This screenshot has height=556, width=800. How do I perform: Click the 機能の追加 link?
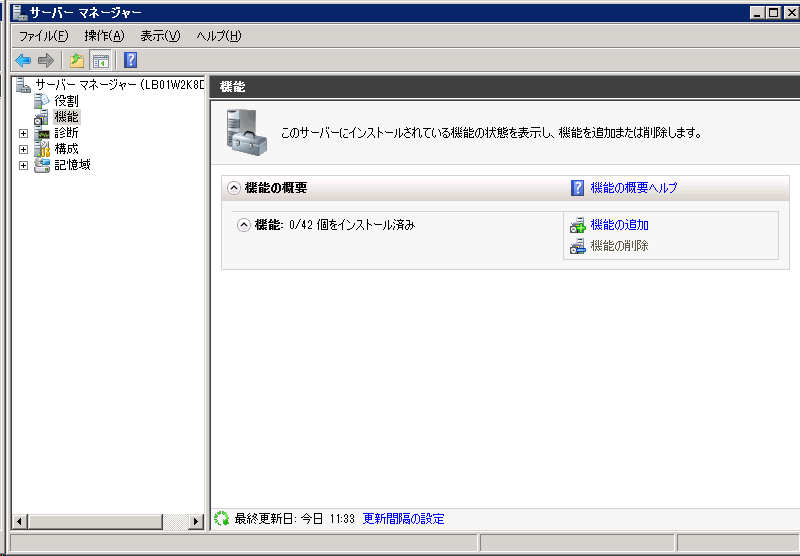point(619,225)
